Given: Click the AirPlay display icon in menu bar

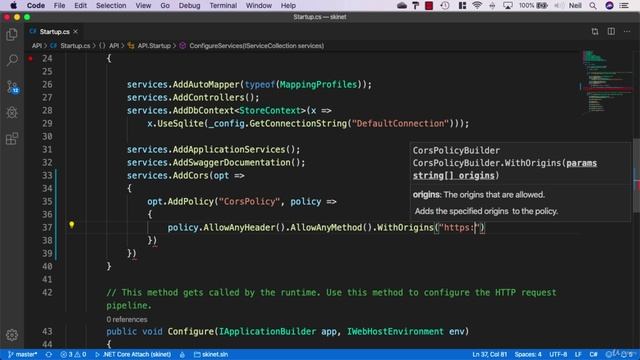Looking at the screenshot, I should pos(507,5).
